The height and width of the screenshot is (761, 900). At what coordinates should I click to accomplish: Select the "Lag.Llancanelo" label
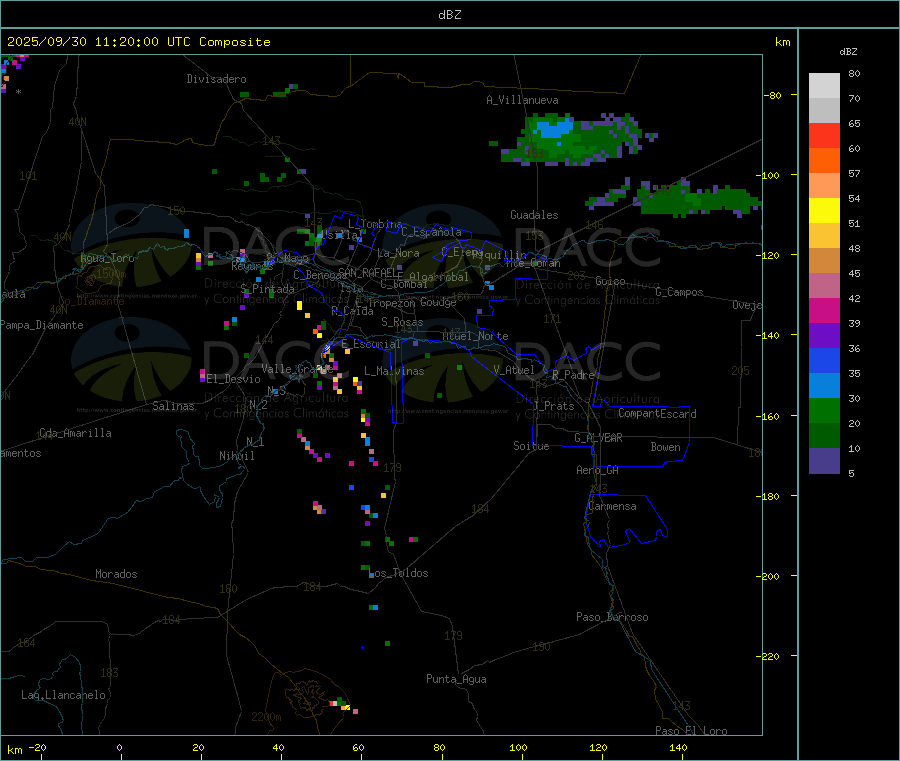[x=64, y=696]
